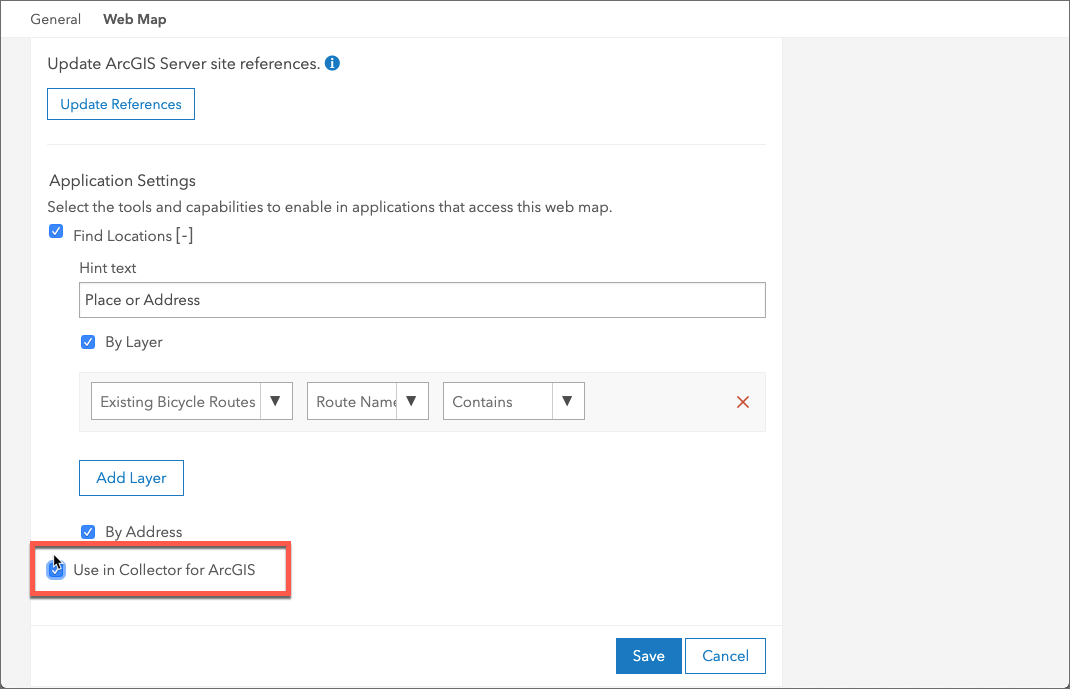Open the Existing Bicycle Routes layer dropdown
Viewport: 1070px width, 689px height.
(x=192, y=401)
